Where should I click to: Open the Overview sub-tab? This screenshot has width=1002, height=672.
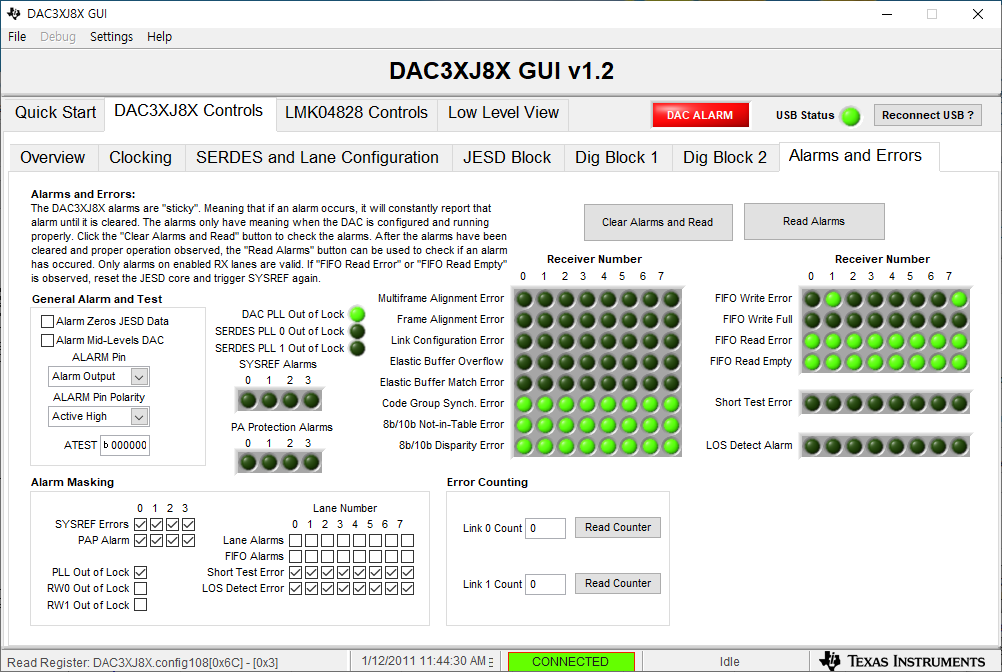(52, 158)
